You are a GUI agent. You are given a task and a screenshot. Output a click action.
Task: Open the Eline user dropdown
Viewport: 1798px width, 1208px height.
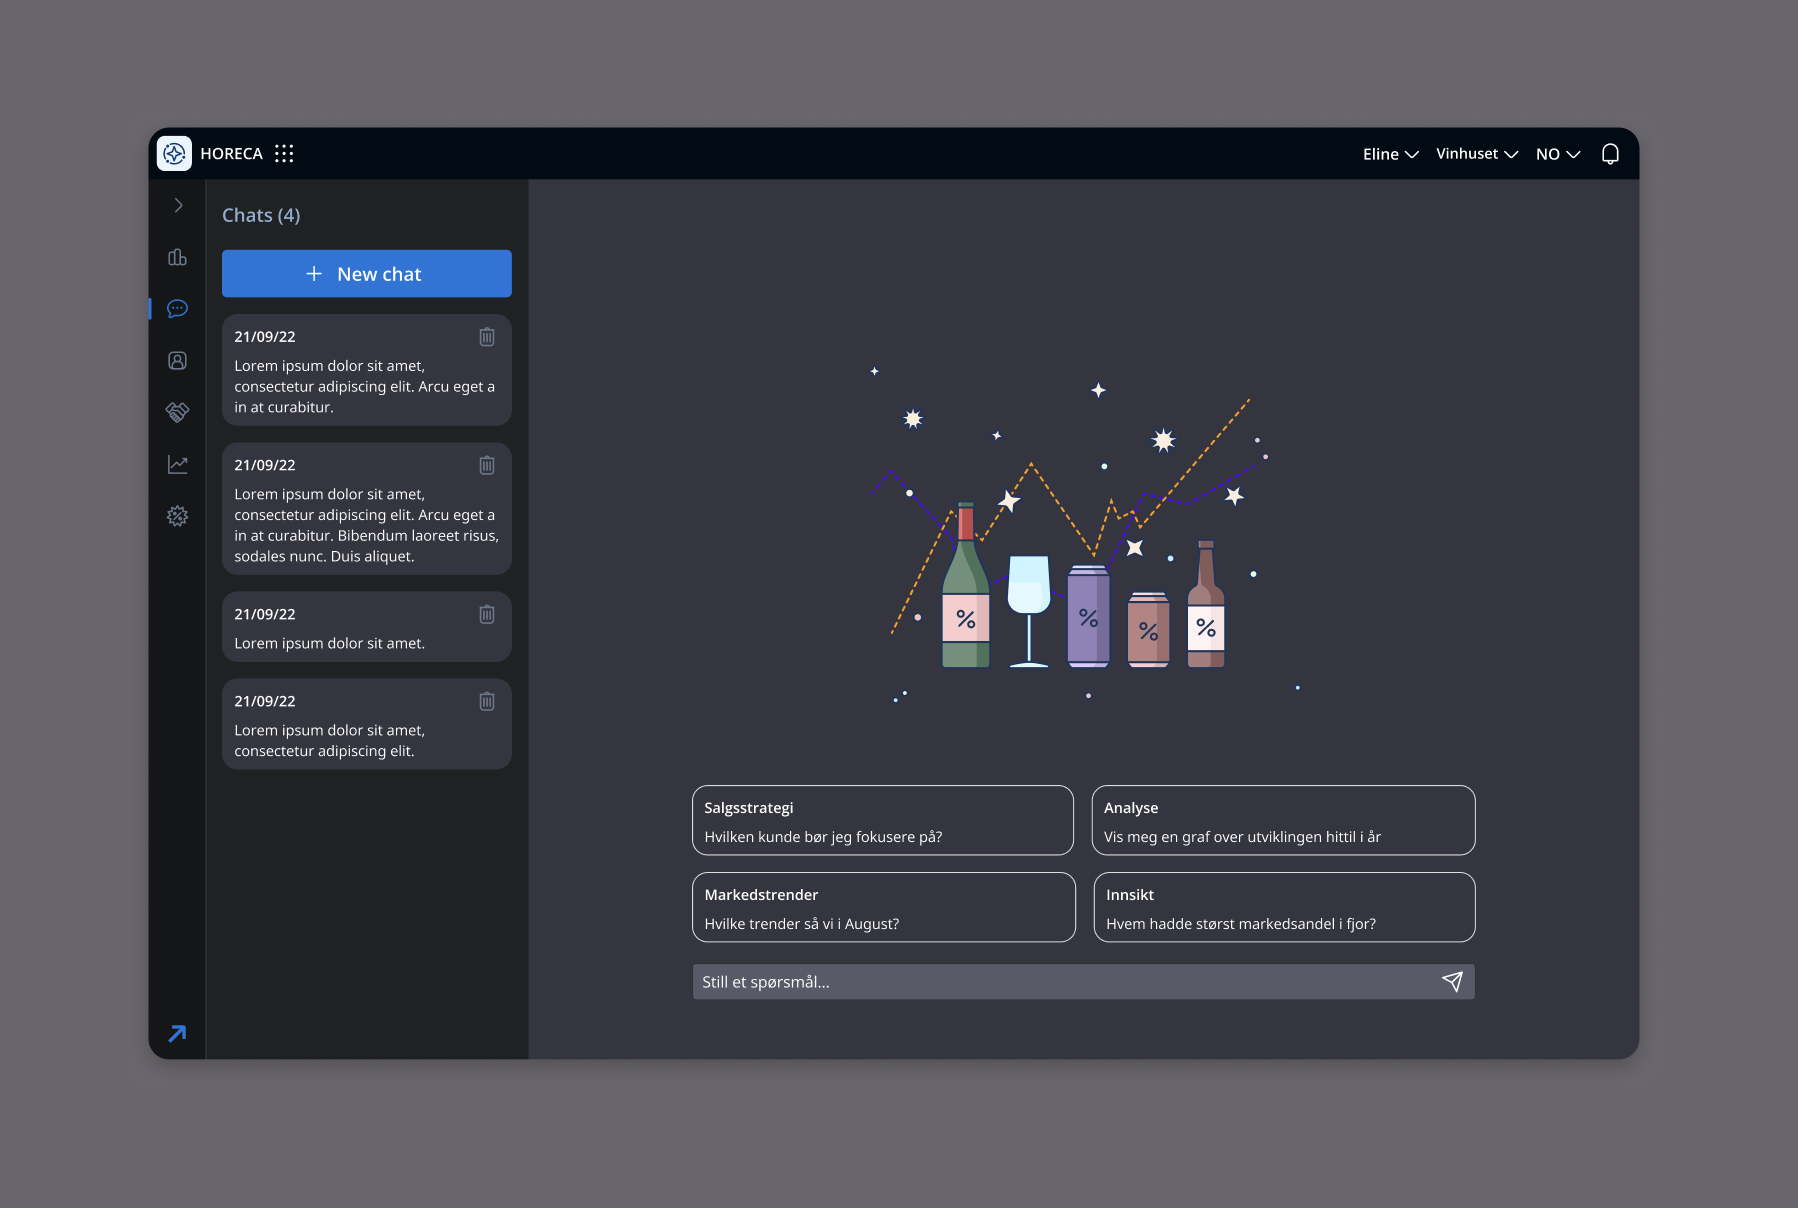click(1390, 153)
